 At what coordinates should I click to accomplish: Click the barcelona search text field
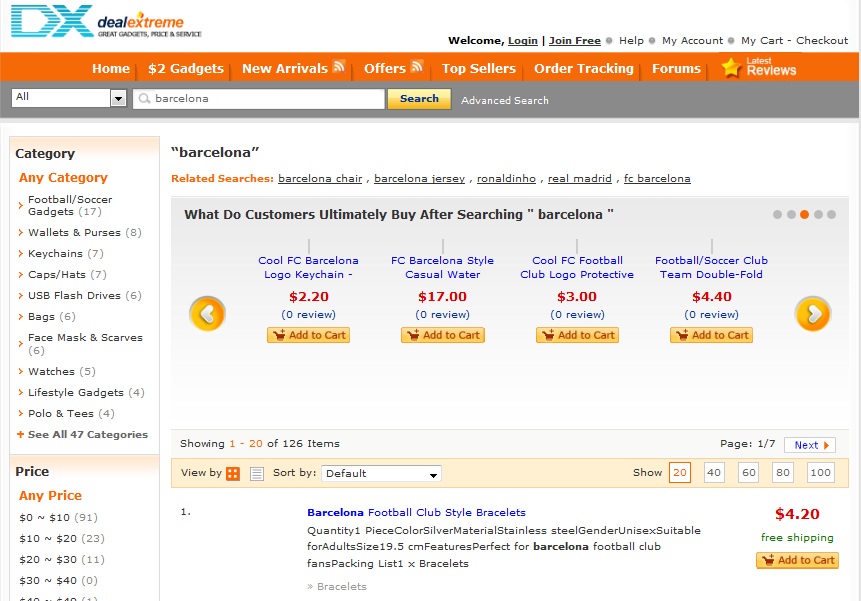point(258,98)
